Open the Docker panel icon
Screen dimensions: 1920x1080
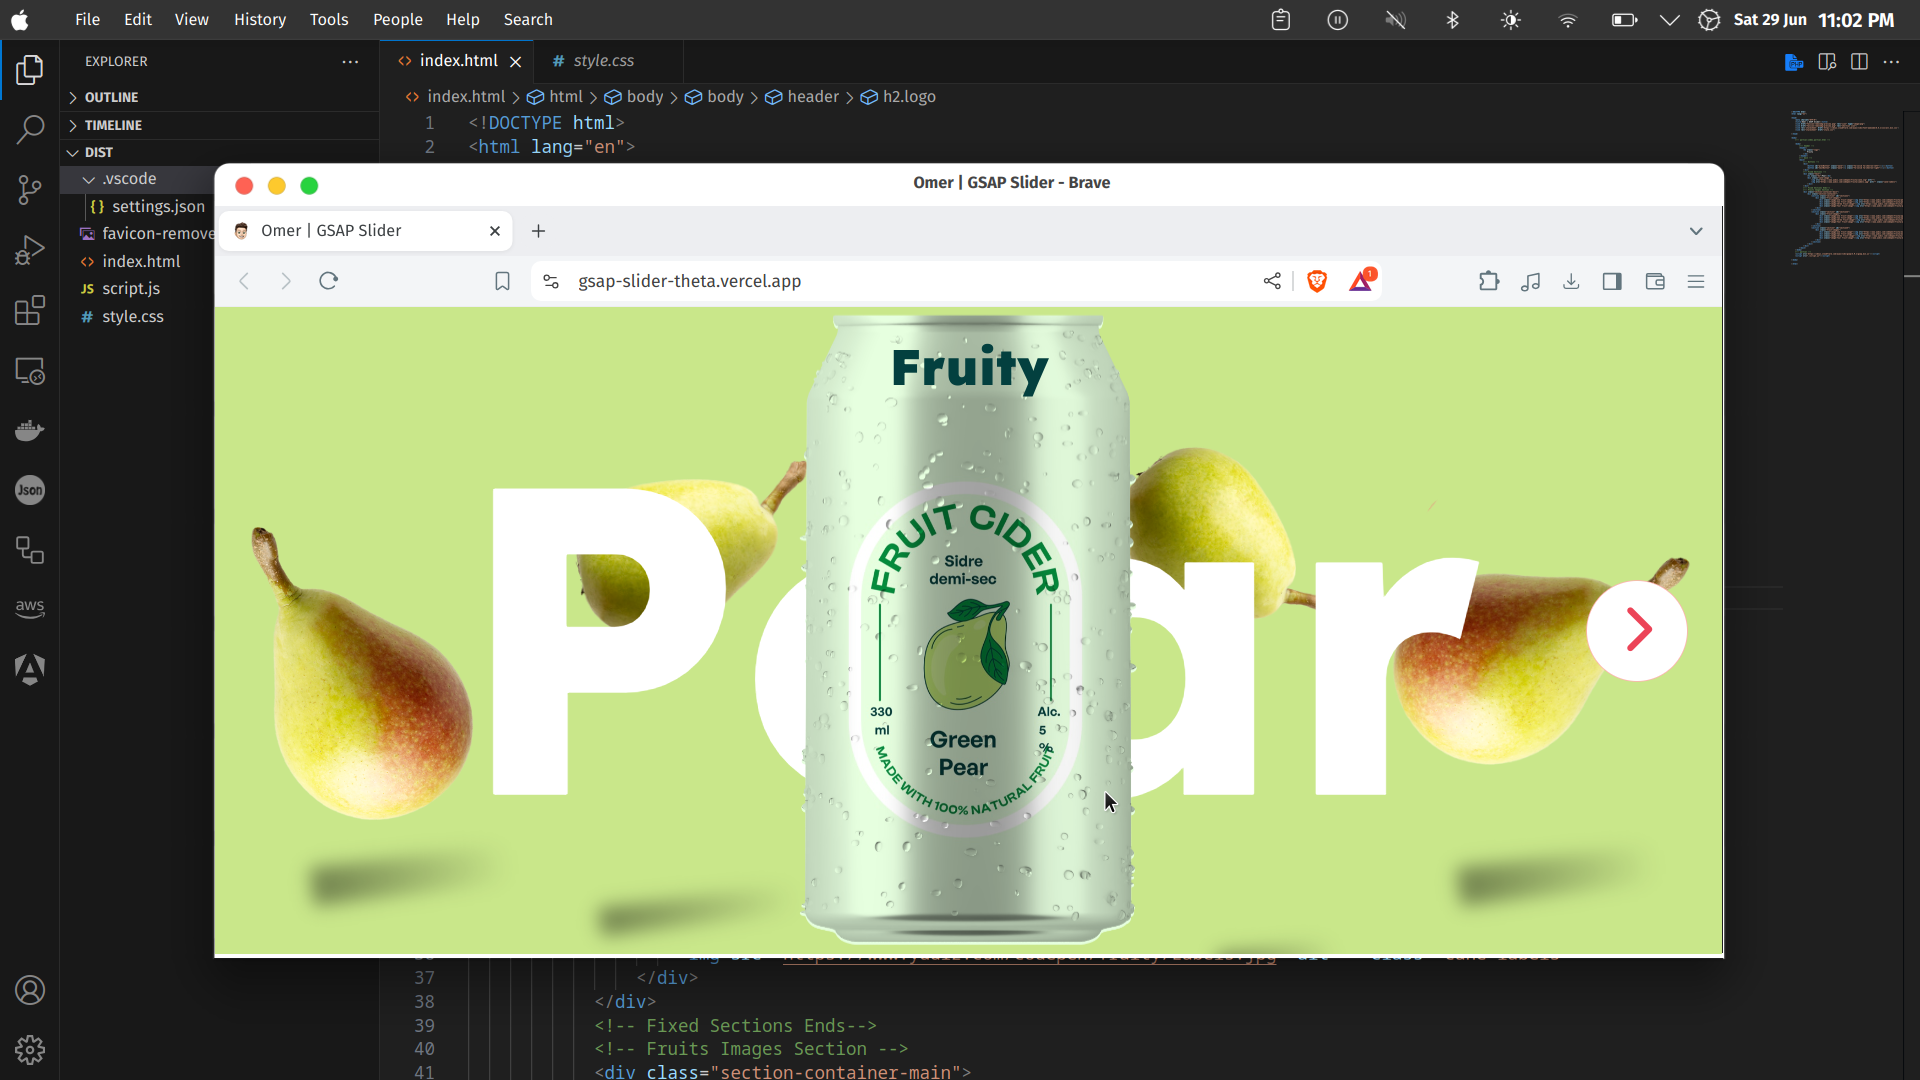[30, 431]
